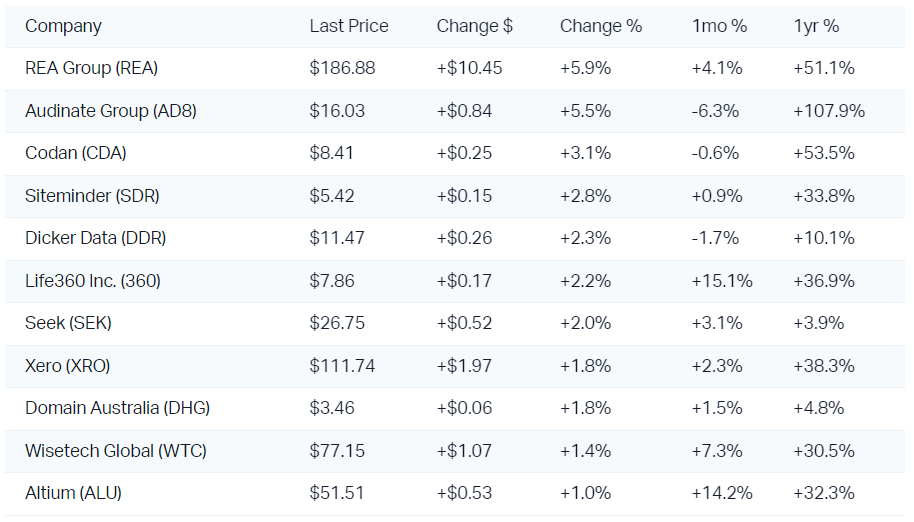Click the Xero (XRO) company link
The image size is (914, 522).
point(67,366)
